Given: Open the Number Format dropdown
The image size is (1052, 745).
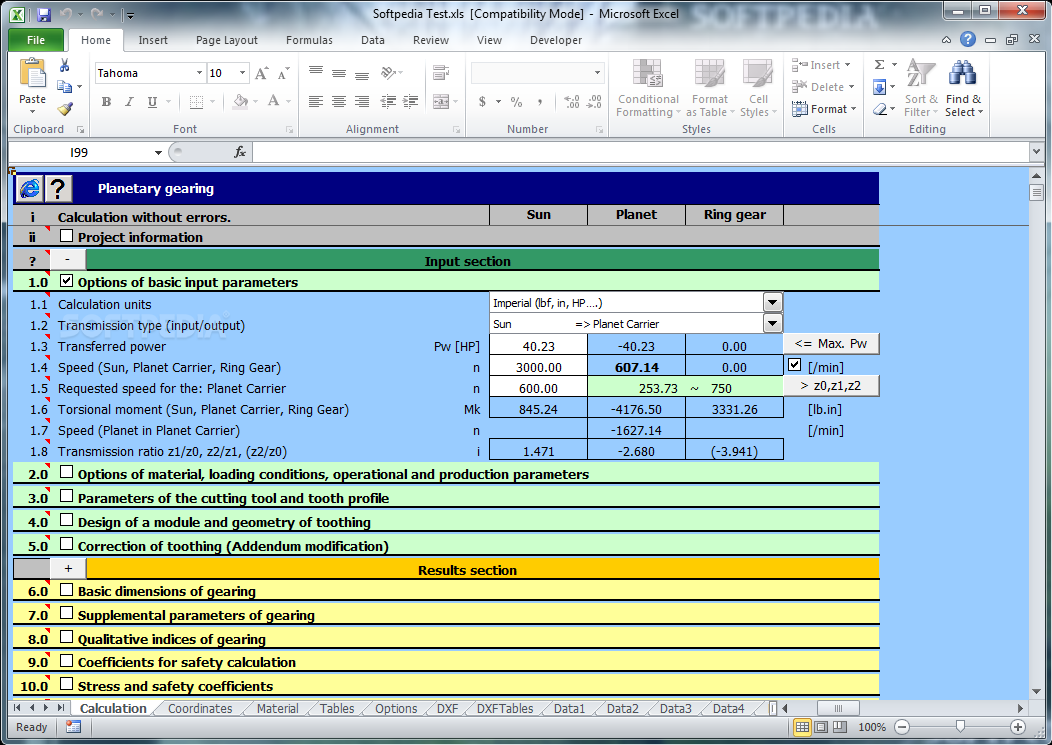Looking at the screenshot, I should (596, 72).
